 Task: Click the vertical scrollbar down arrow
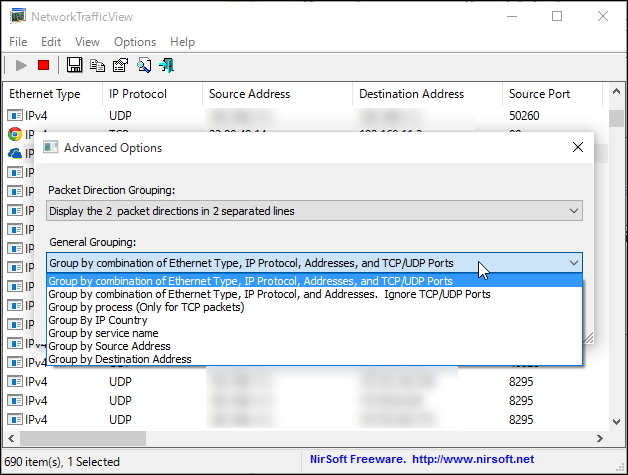(x=616, y=422)
